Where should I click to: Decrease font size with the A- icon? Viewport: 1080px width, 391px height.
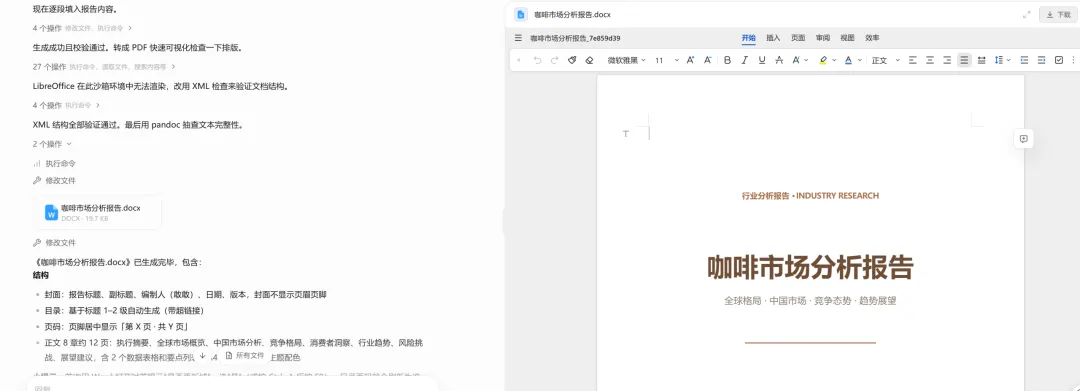707,61
